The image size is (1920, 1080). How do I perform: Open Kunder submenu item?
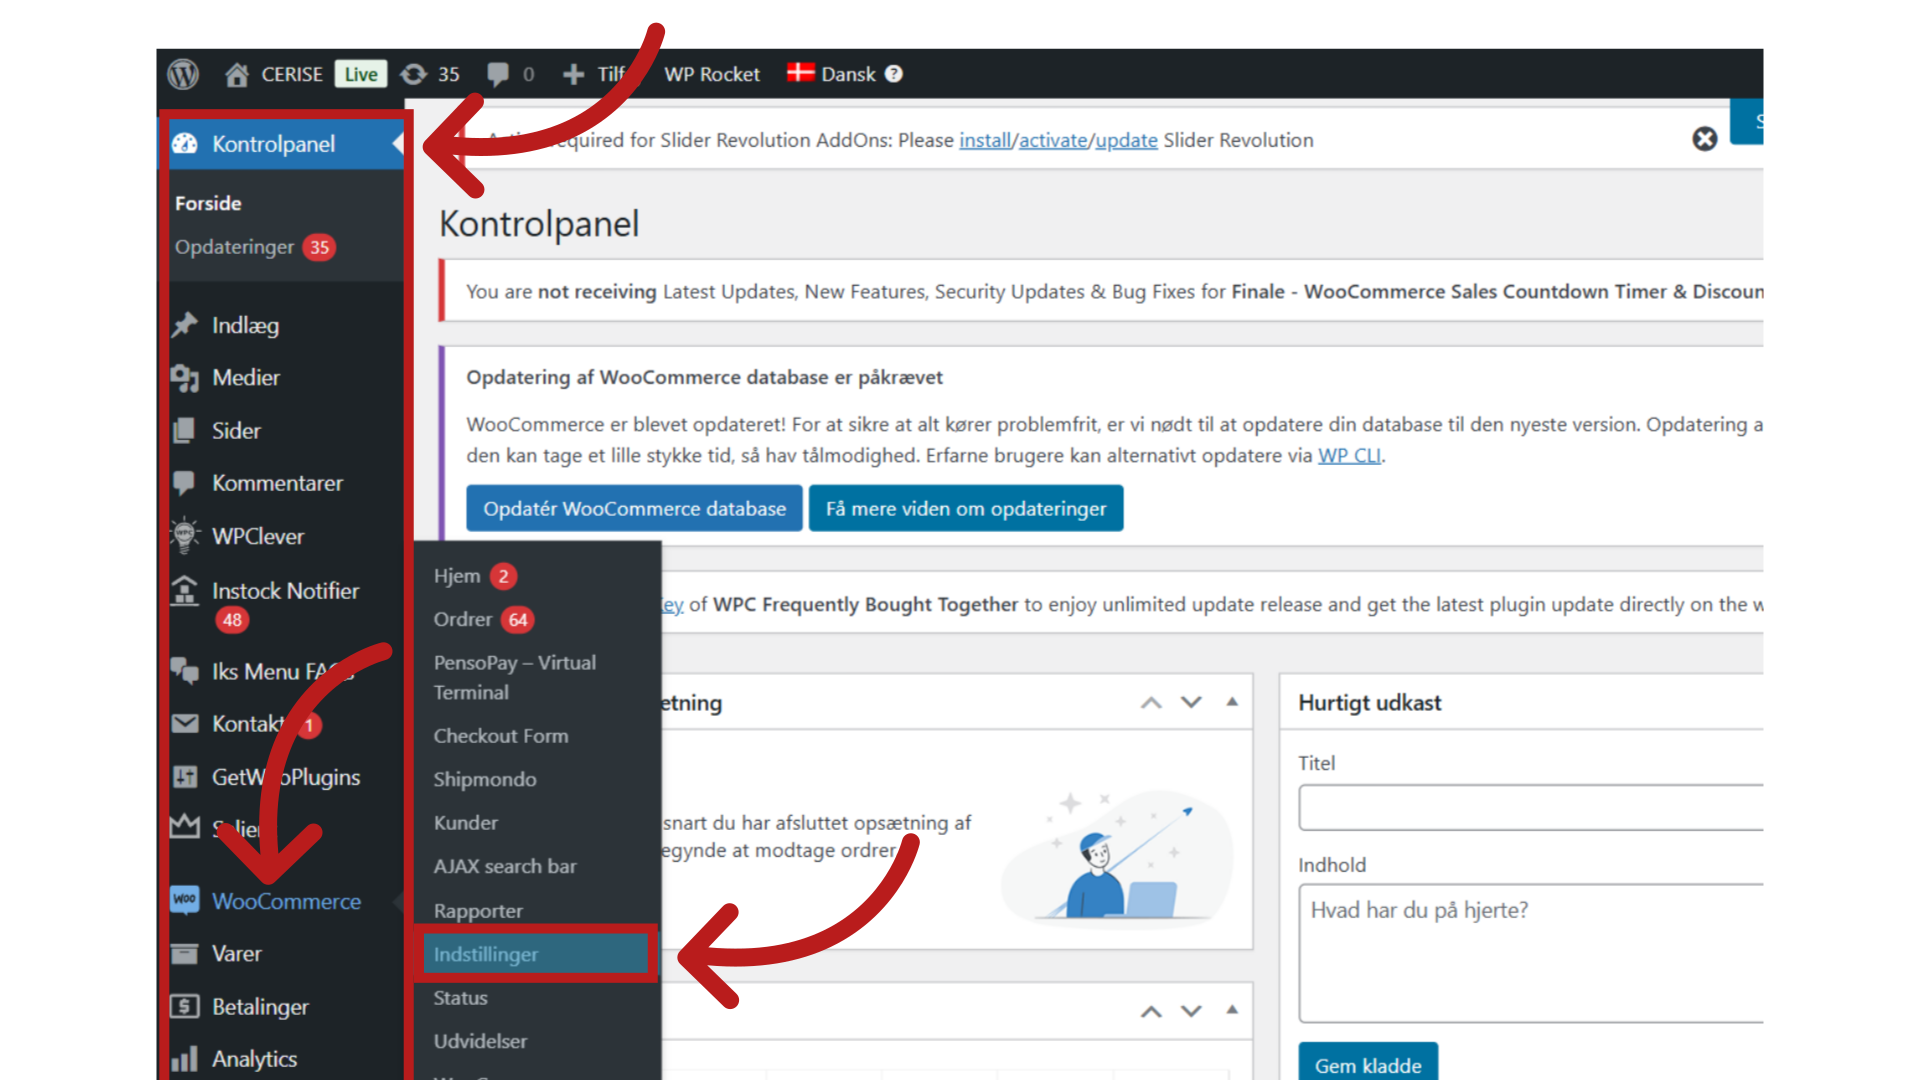[466, 823]
